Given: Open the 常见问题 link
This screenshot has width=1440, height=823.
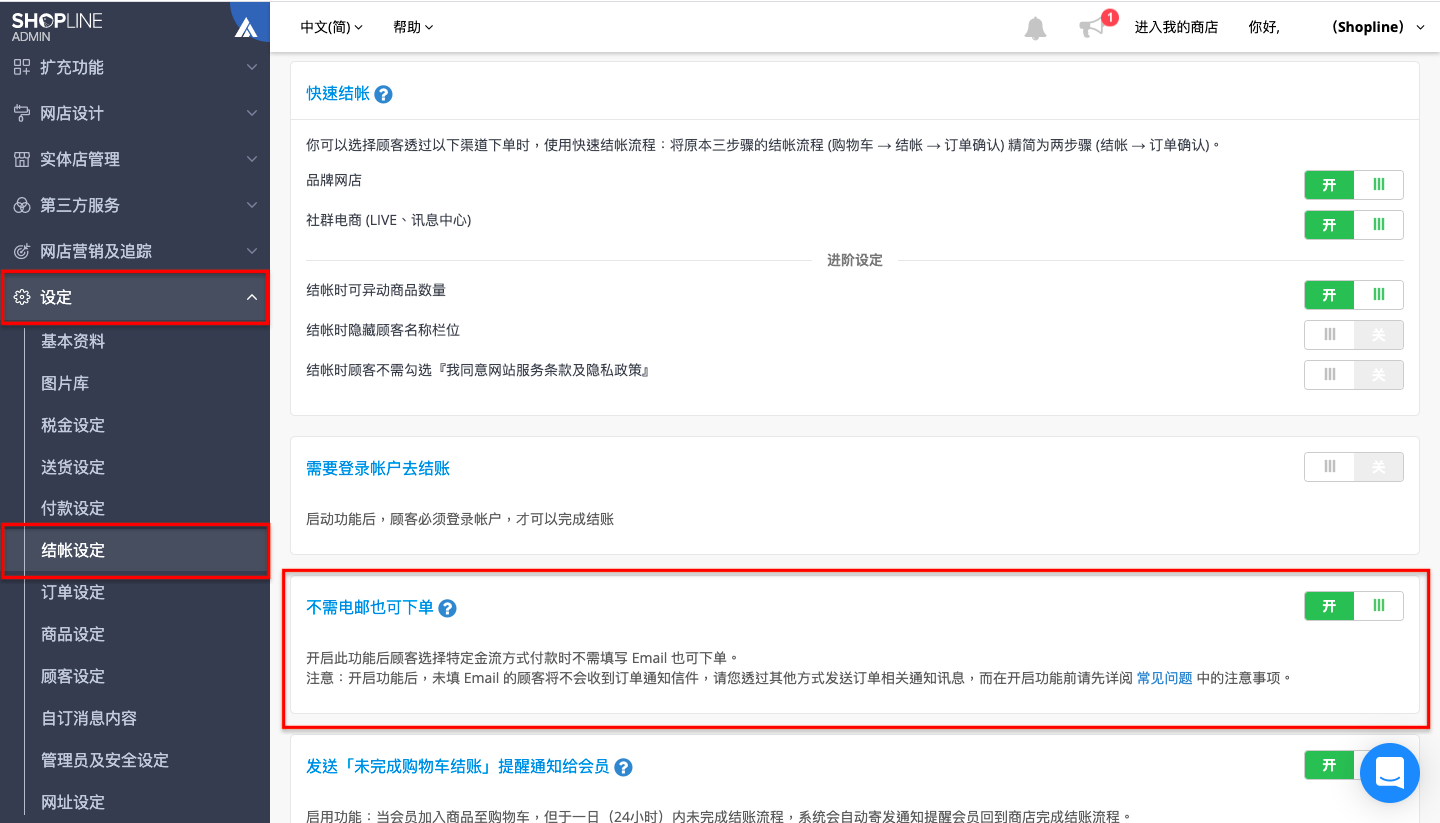Looking at the screenshot, I should tap(1165, 678).
